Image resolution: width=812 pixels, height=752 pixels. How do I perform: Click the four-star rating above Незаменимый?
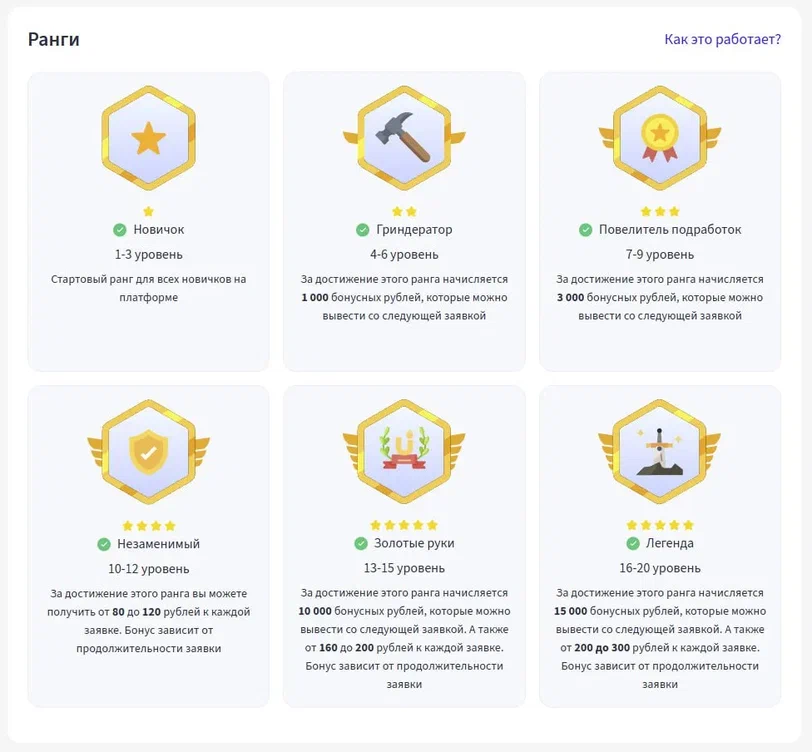tap(148, 525)
